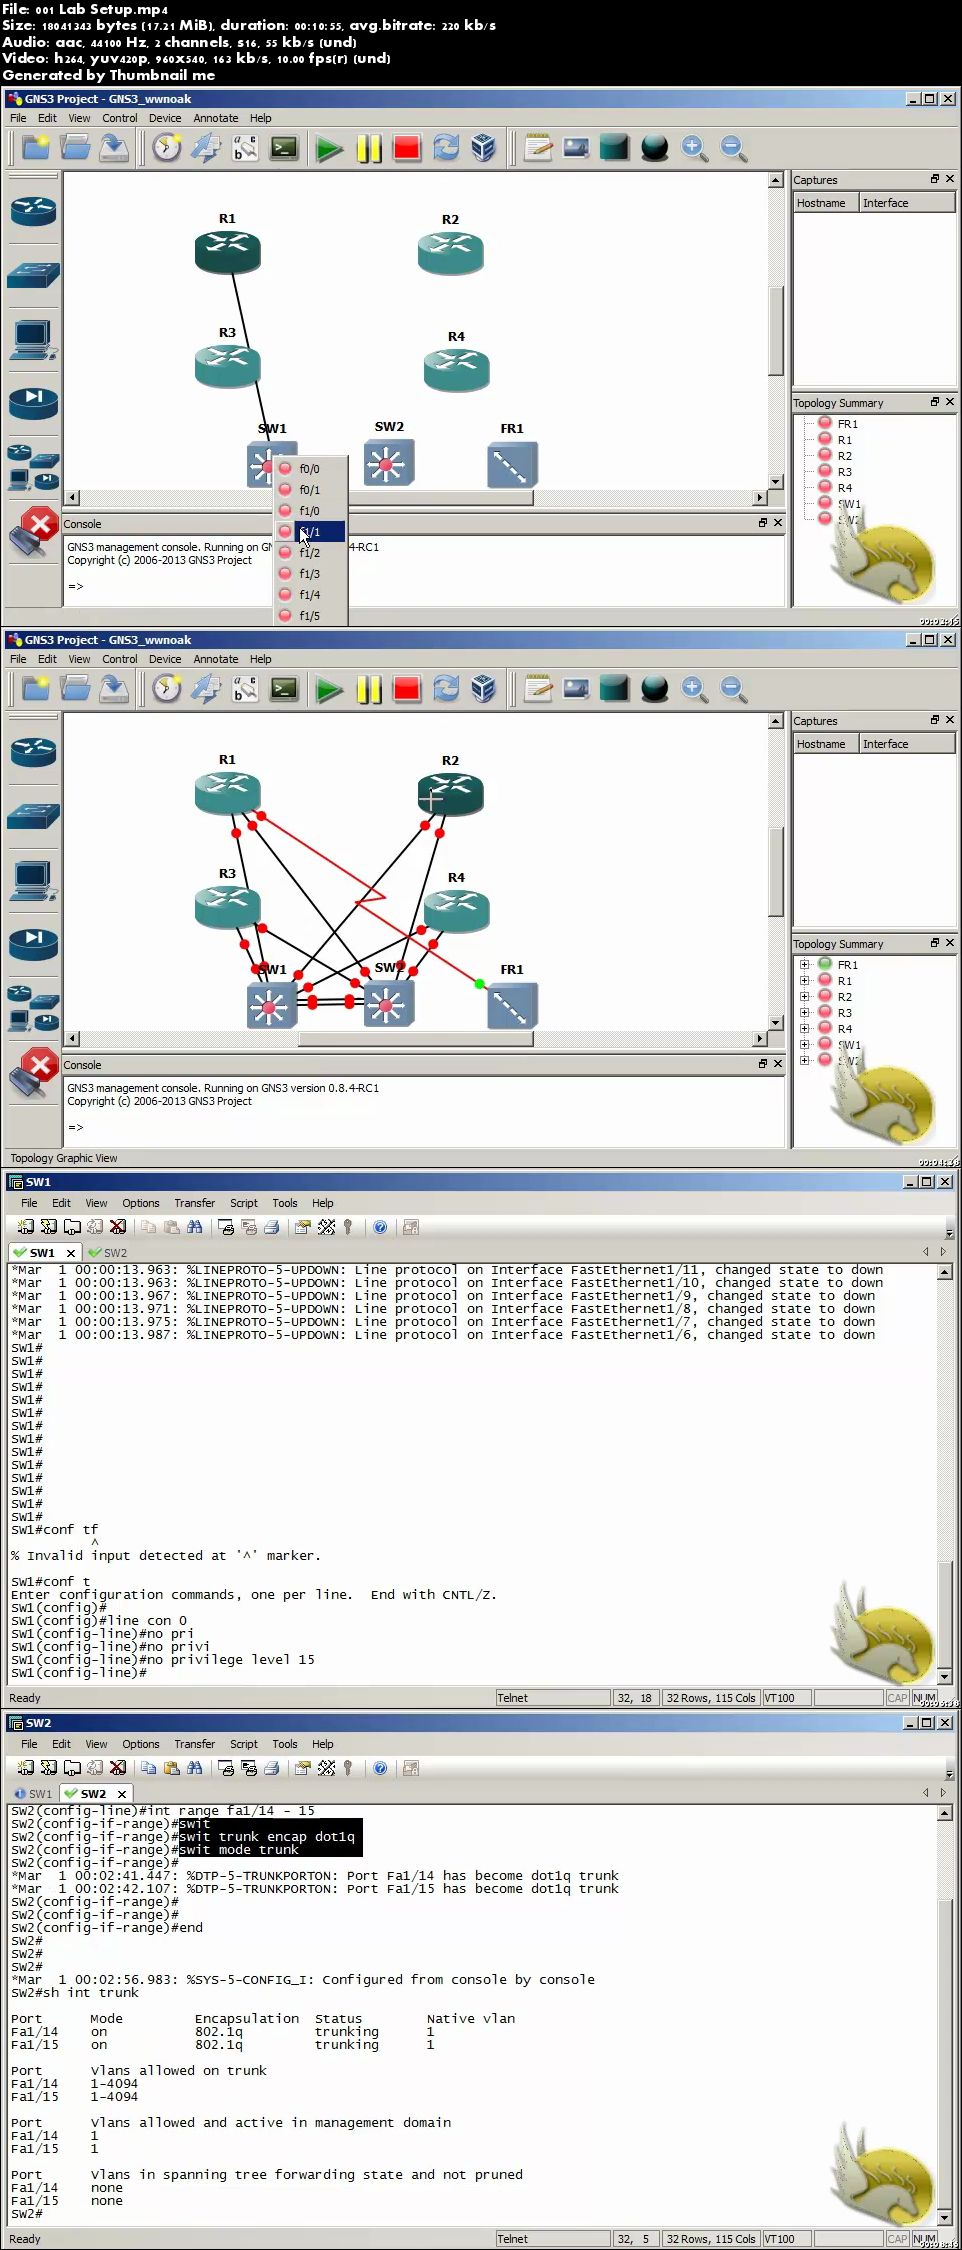Viewport: 962px width, 2250px height.
Task: Click New blank project icon in top GNS3 window
Action: 36,148
